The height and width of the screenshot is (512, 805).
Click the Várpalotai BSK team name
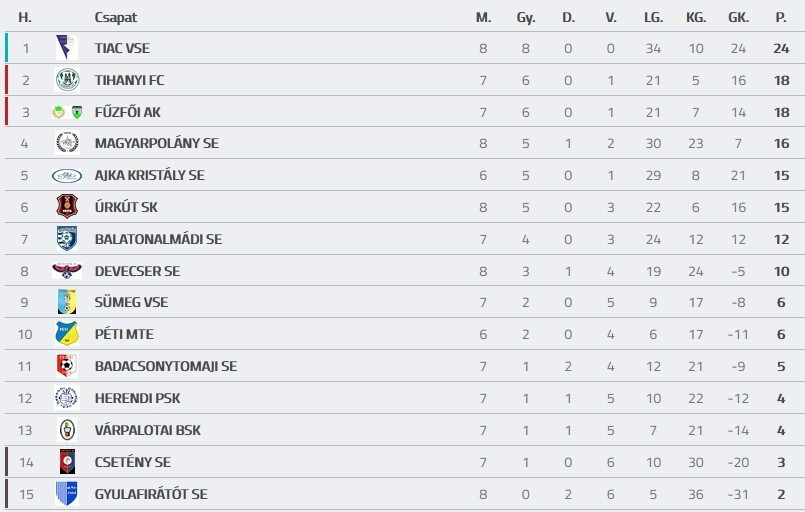(147, 430)
